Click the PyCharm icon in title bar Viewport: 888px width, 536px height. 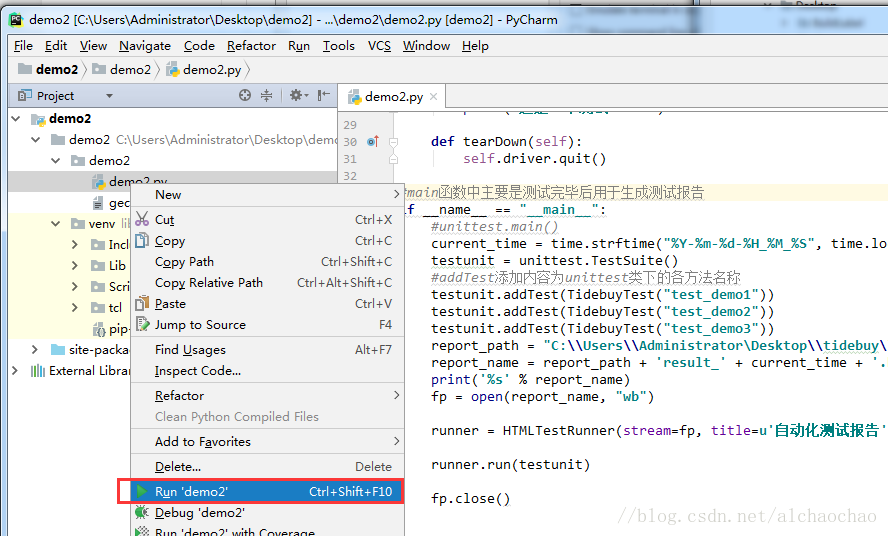[16, 20]
